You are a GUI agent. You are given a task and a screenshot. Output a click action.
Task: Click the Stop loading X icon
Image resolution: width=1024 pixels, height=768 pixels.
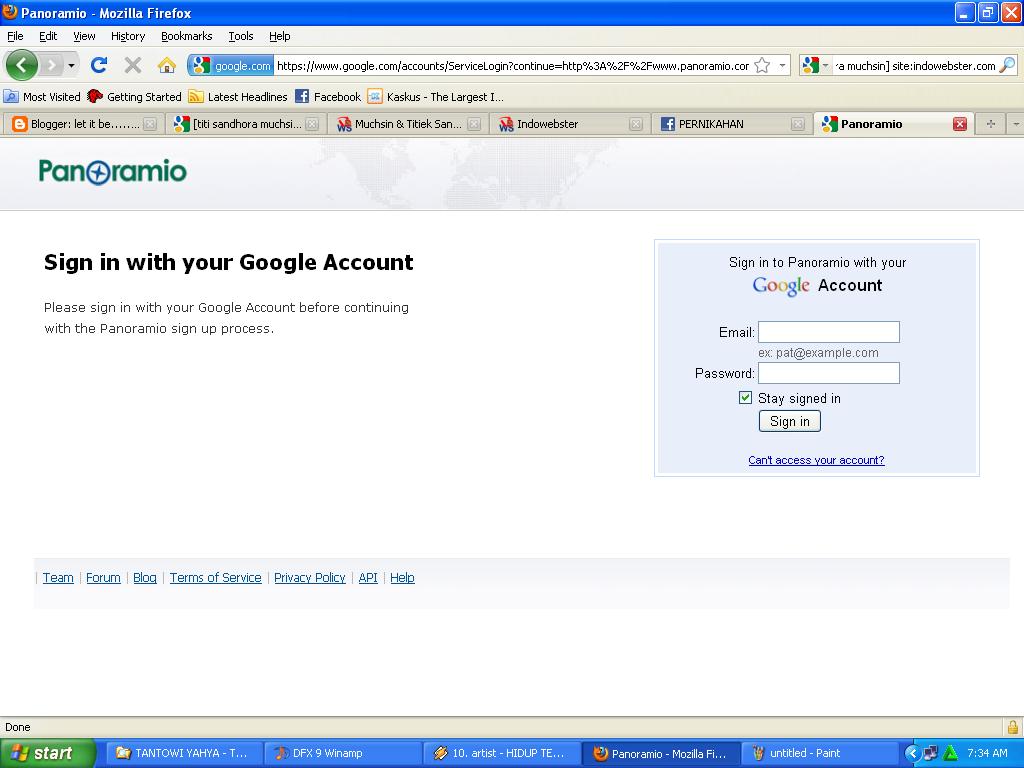pos(133,65)
